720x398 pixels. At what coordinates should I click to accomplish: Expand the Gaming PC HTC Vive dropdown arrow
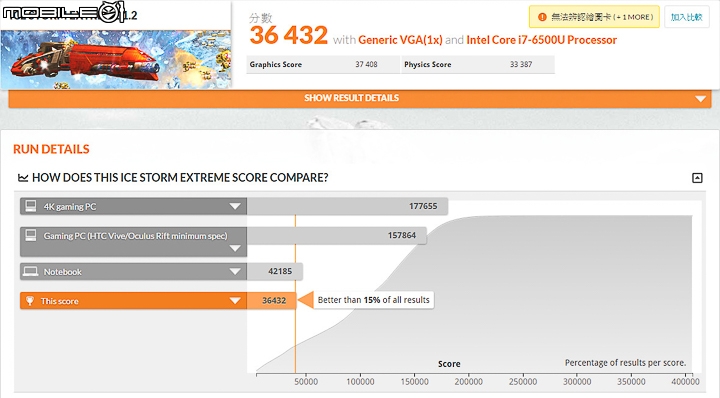pyautogui.click(x=235, y=248)
